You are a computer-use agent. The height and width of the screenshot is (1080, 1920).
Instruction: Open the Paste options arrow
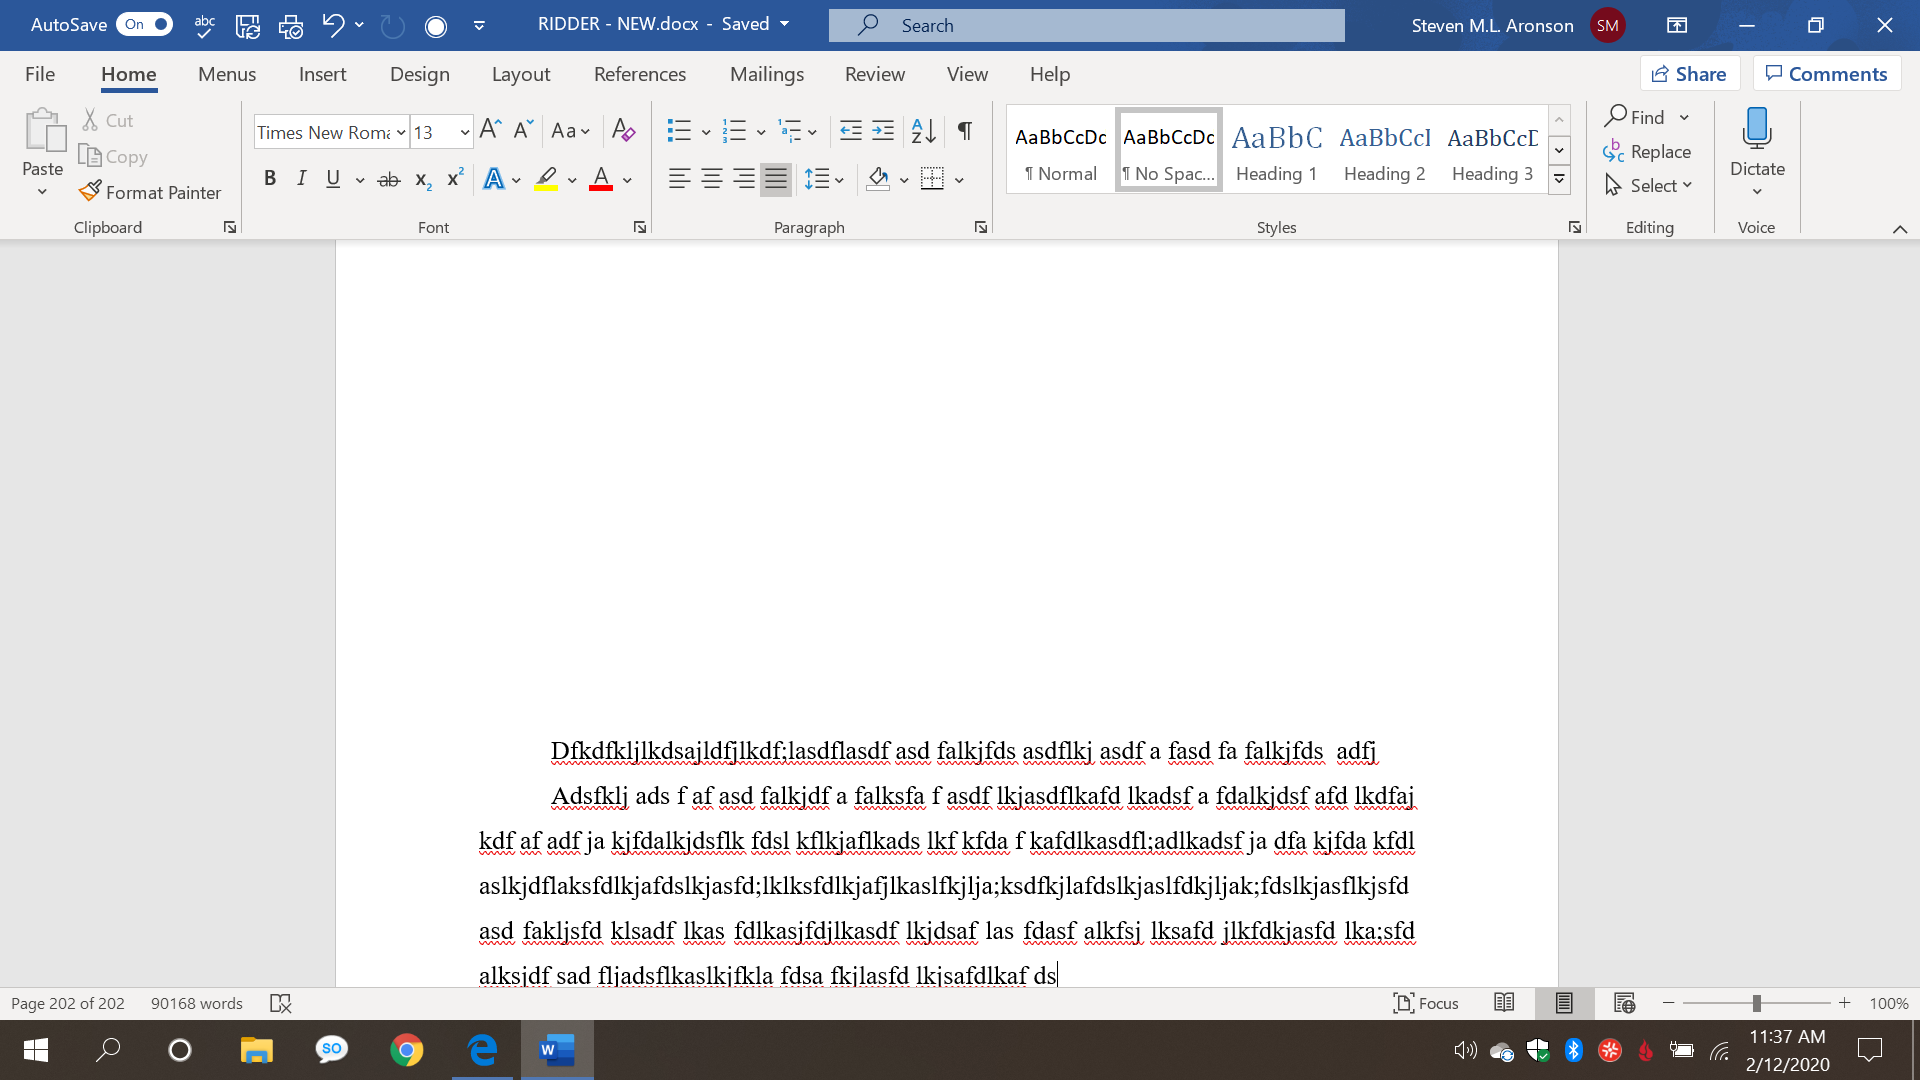[x=42, y=192]
